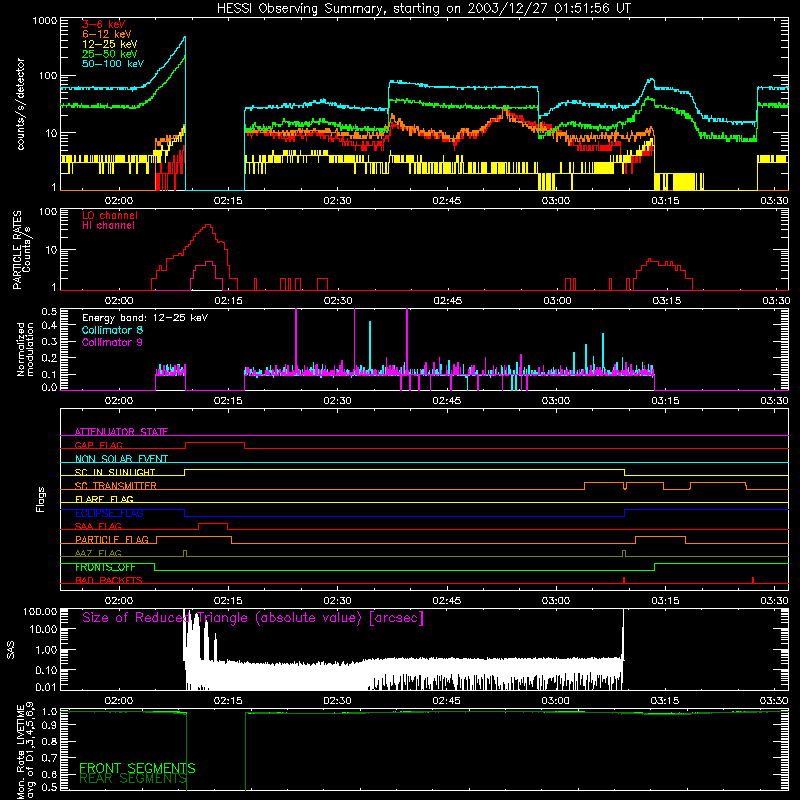Click the GAP FLAG raised segment in flags panel
Image resolution: width=800 pixels, height=800 pixels.
click(x=215, y=443)
